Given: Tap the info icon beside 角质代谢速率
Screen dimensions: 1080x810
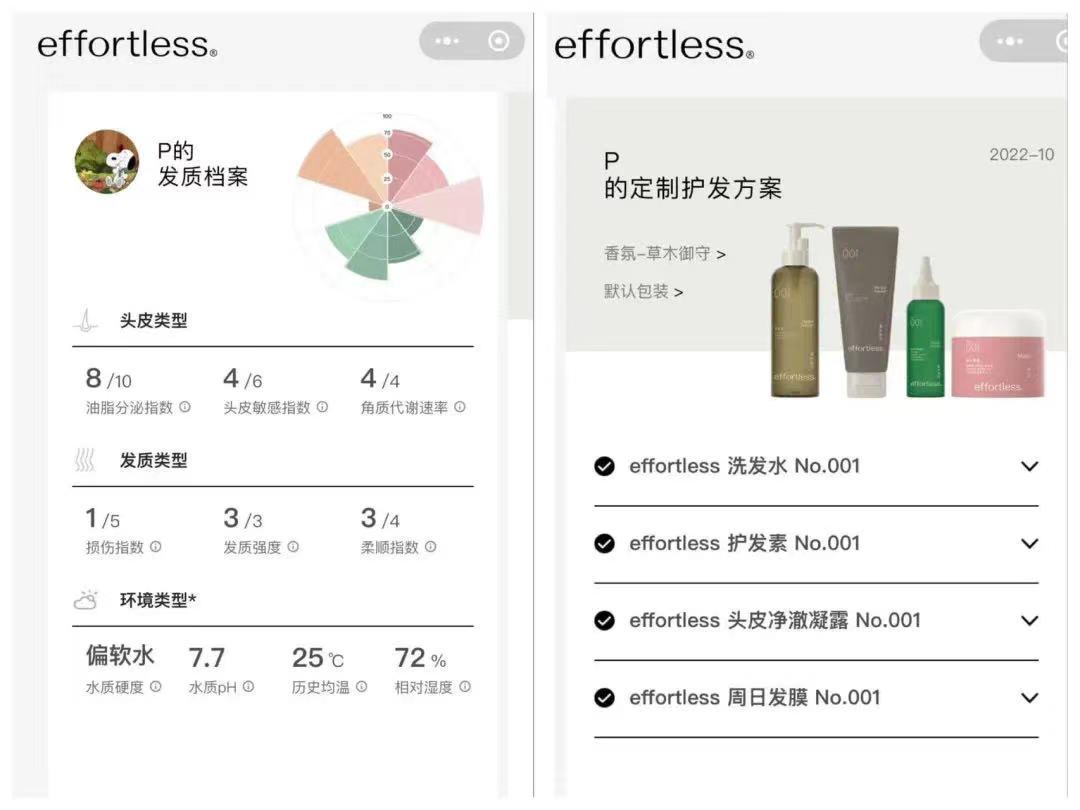Looking at the screenshot, I should click(460, 407).
